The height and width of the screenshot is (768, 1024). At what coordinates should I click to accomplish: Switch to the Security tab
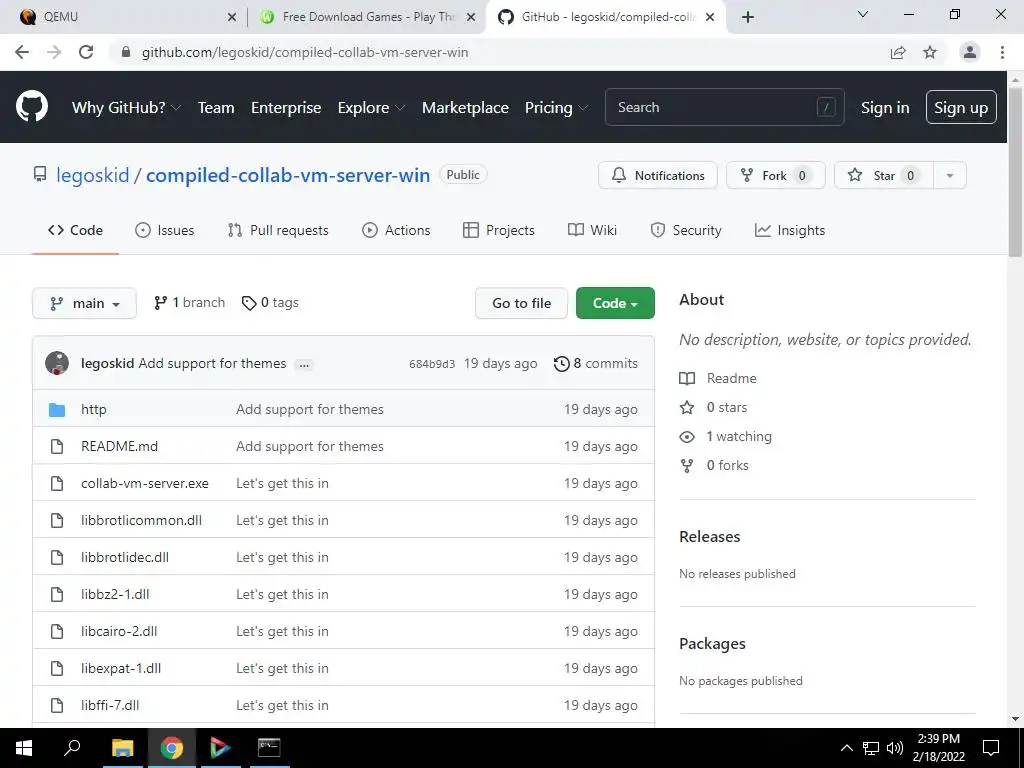point(686,230)
